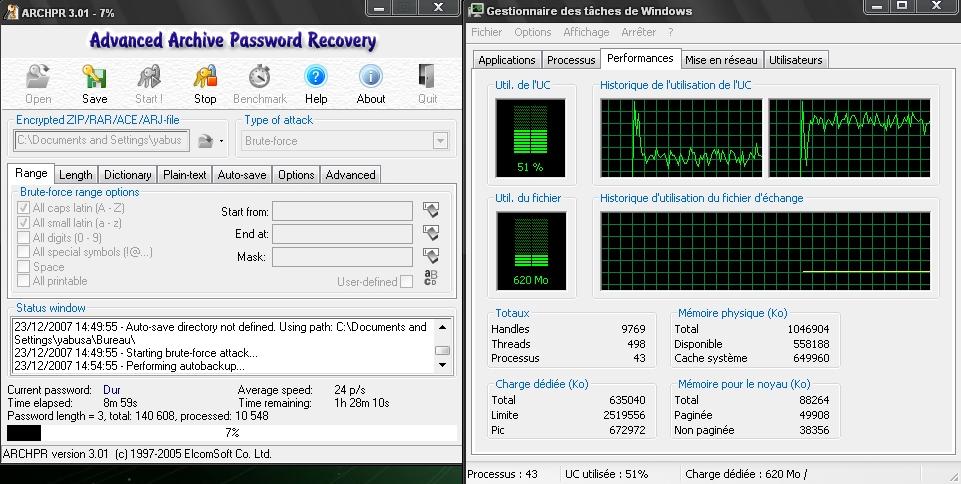Viewport: 961px width, 484px height.
Task: Open Help with the question mark icon
Action: [316, 77]
